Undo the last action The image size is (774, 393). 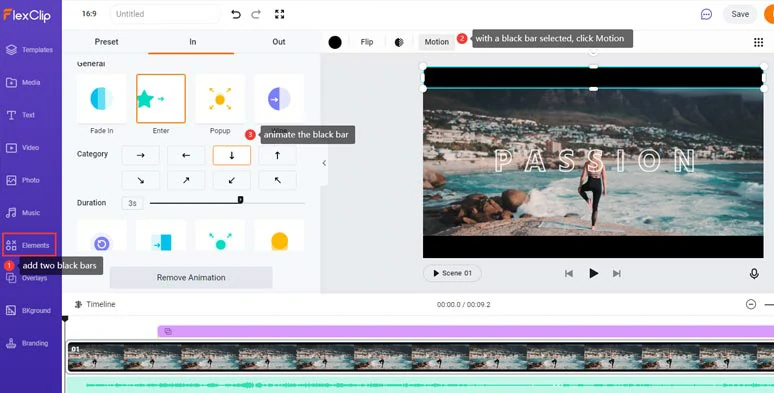[236, 14]
